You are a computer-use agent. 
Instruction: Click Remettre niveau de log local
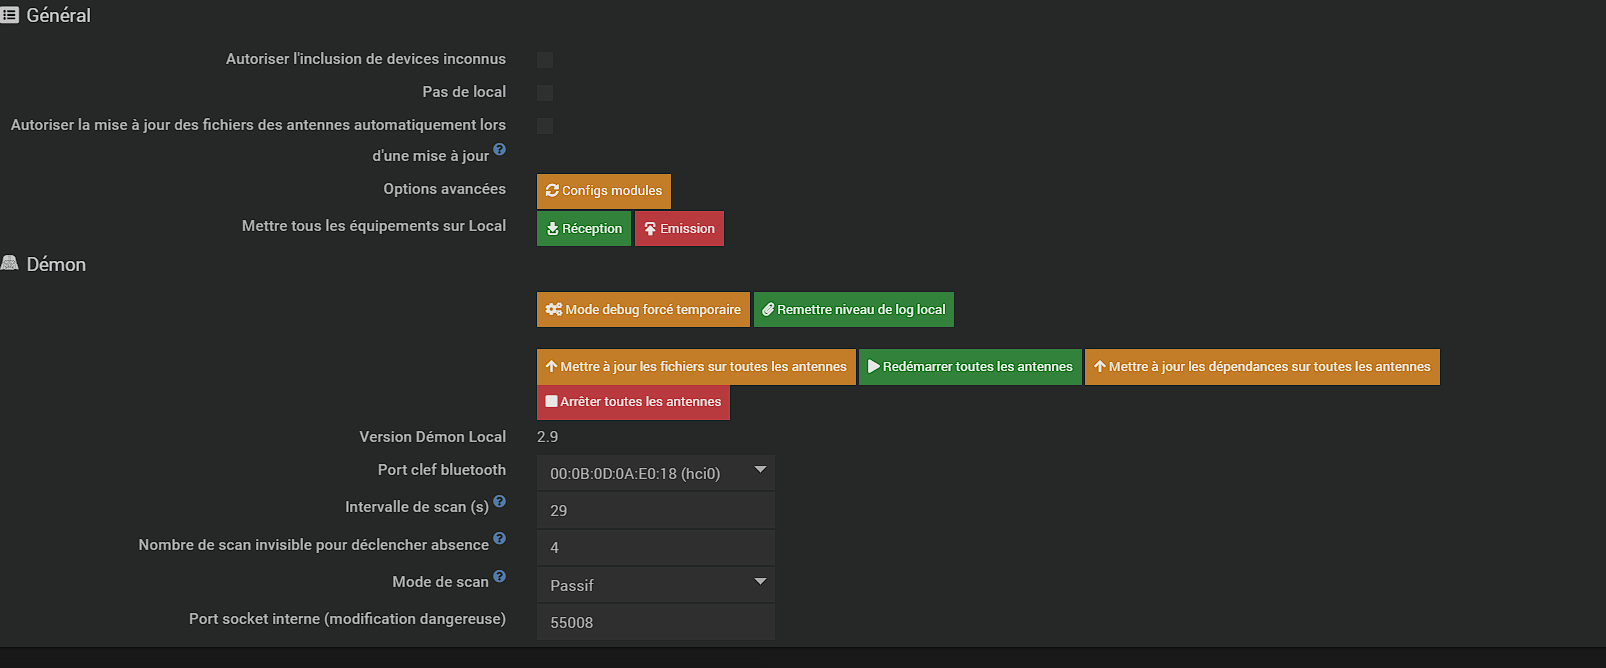[853, 310]
